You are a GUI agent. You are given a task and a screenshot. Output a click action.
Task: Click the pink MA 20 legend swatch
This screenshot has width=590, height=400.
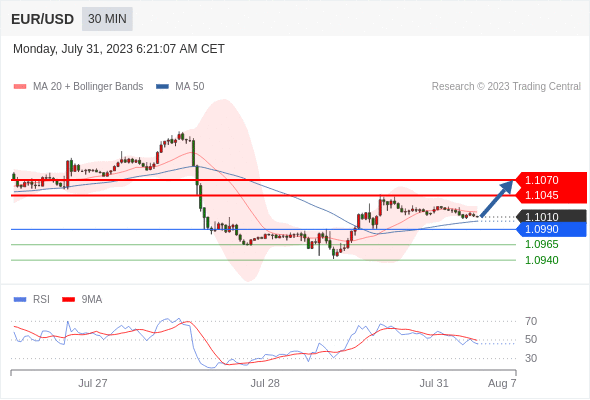coord(20,87)
